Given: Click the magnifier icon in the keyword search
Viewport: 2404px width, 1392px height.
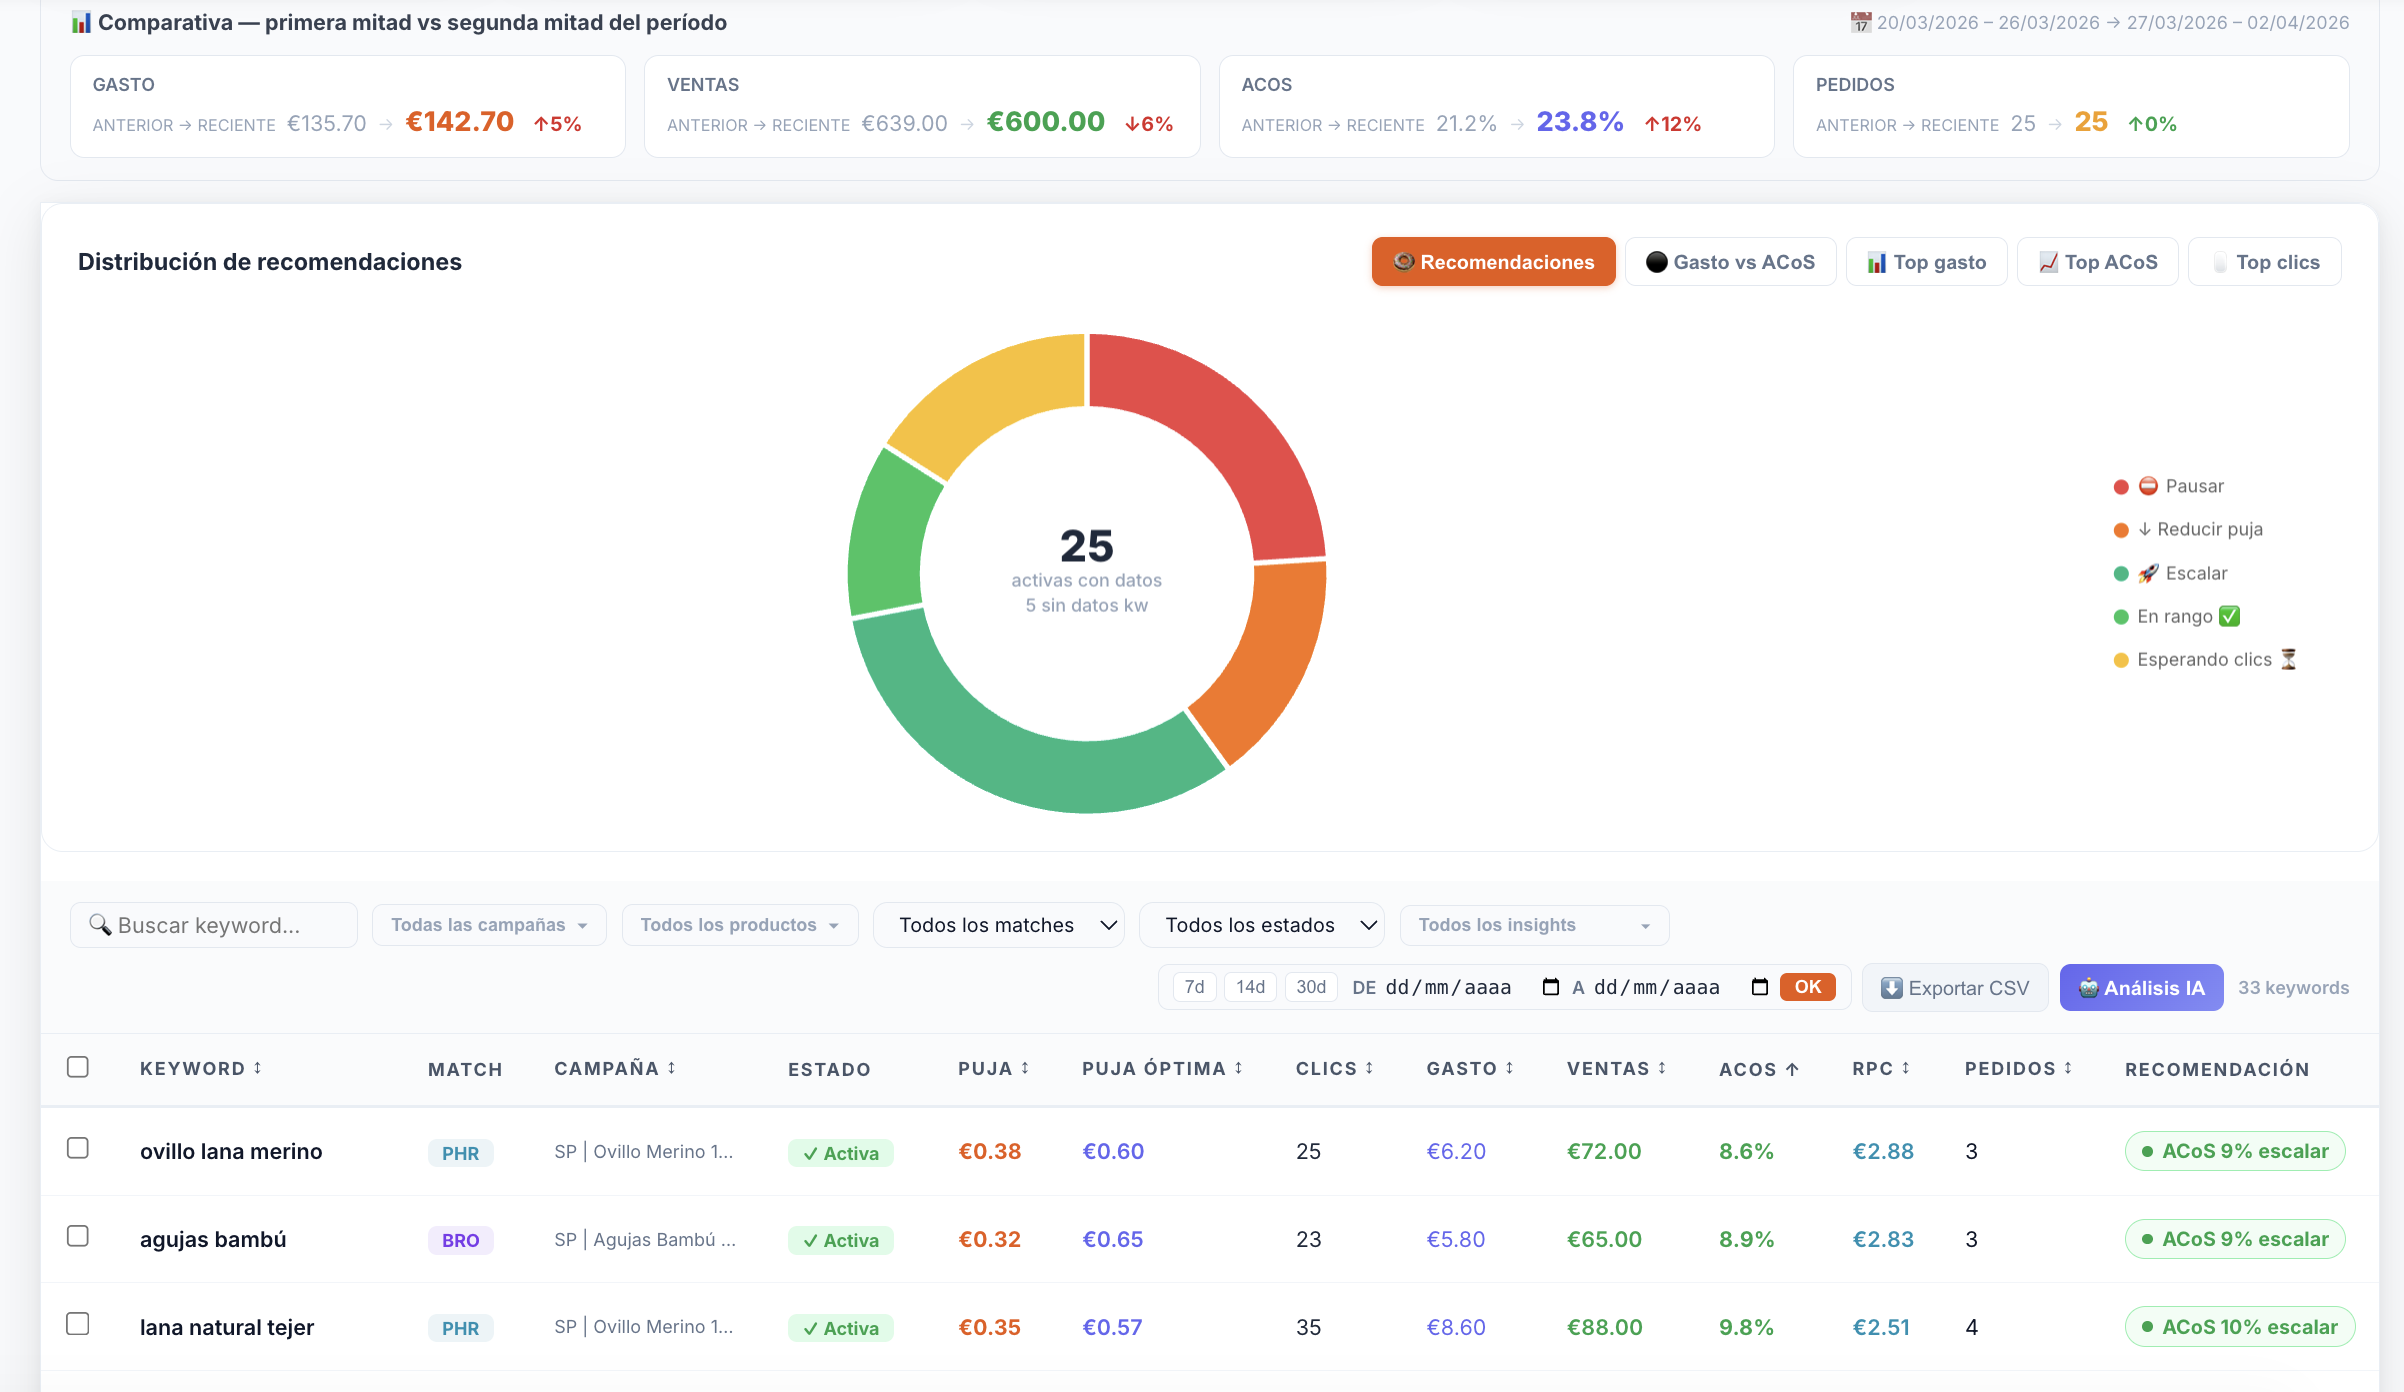Looking at the screenshot, I should coord(99,924).
